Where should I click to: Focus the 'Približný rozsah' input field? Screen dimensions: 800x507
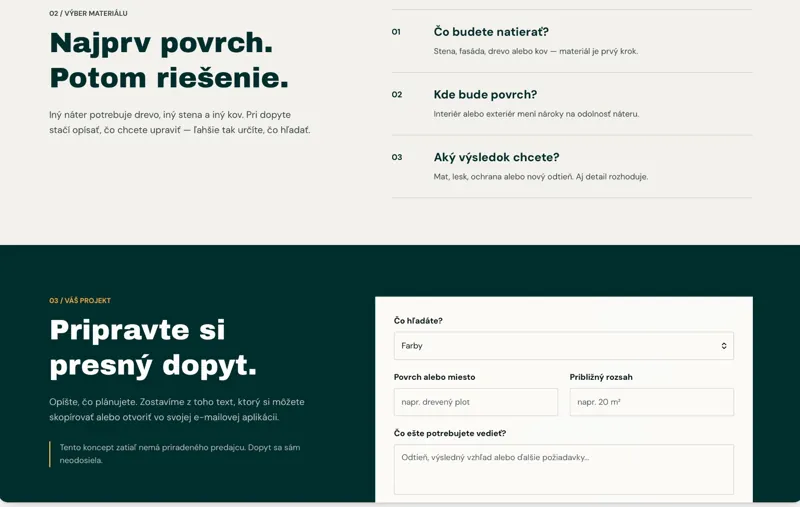652,402
